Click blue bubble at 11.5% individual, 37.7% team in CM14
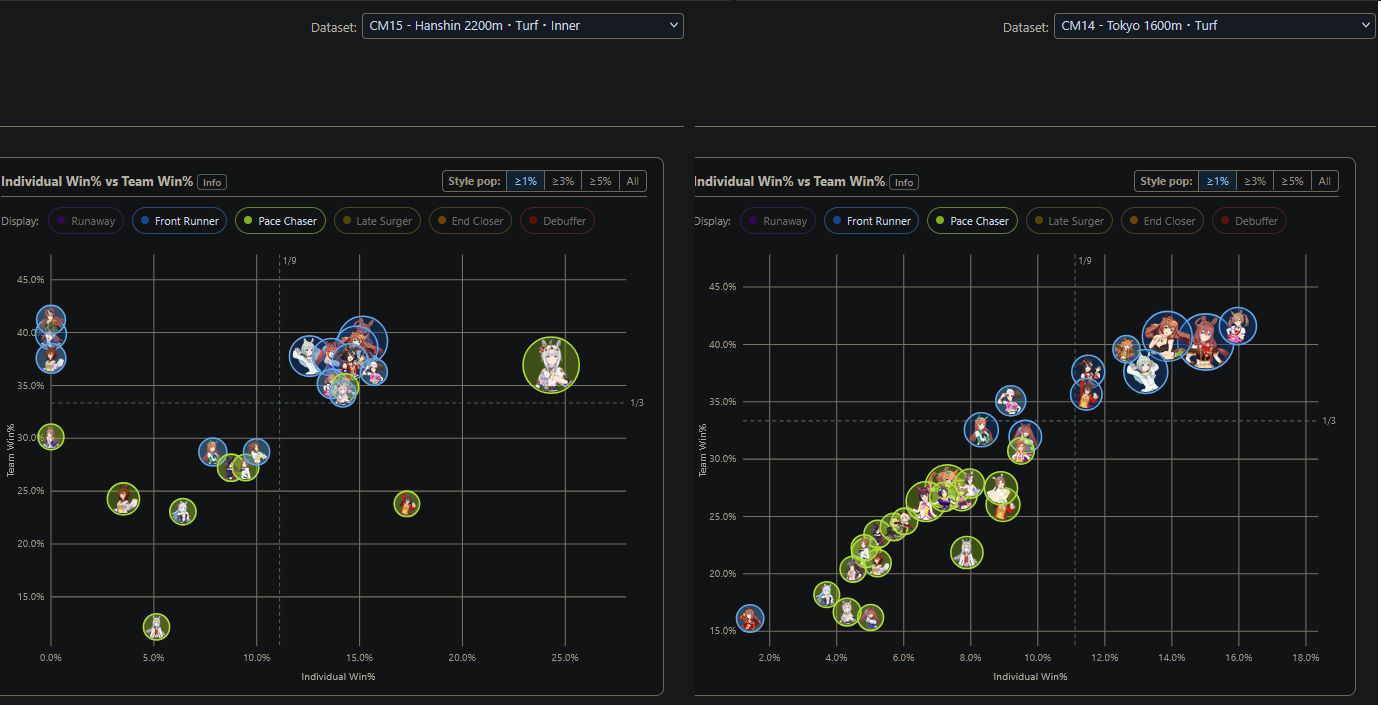 click(1088, 371)
